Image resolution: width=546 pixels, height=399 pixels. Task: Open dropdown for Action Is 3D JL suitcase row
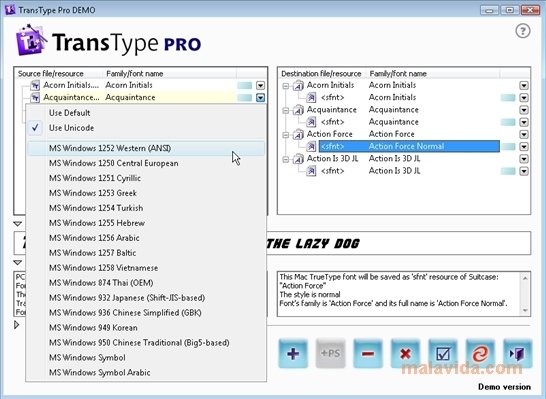[524, 159]
